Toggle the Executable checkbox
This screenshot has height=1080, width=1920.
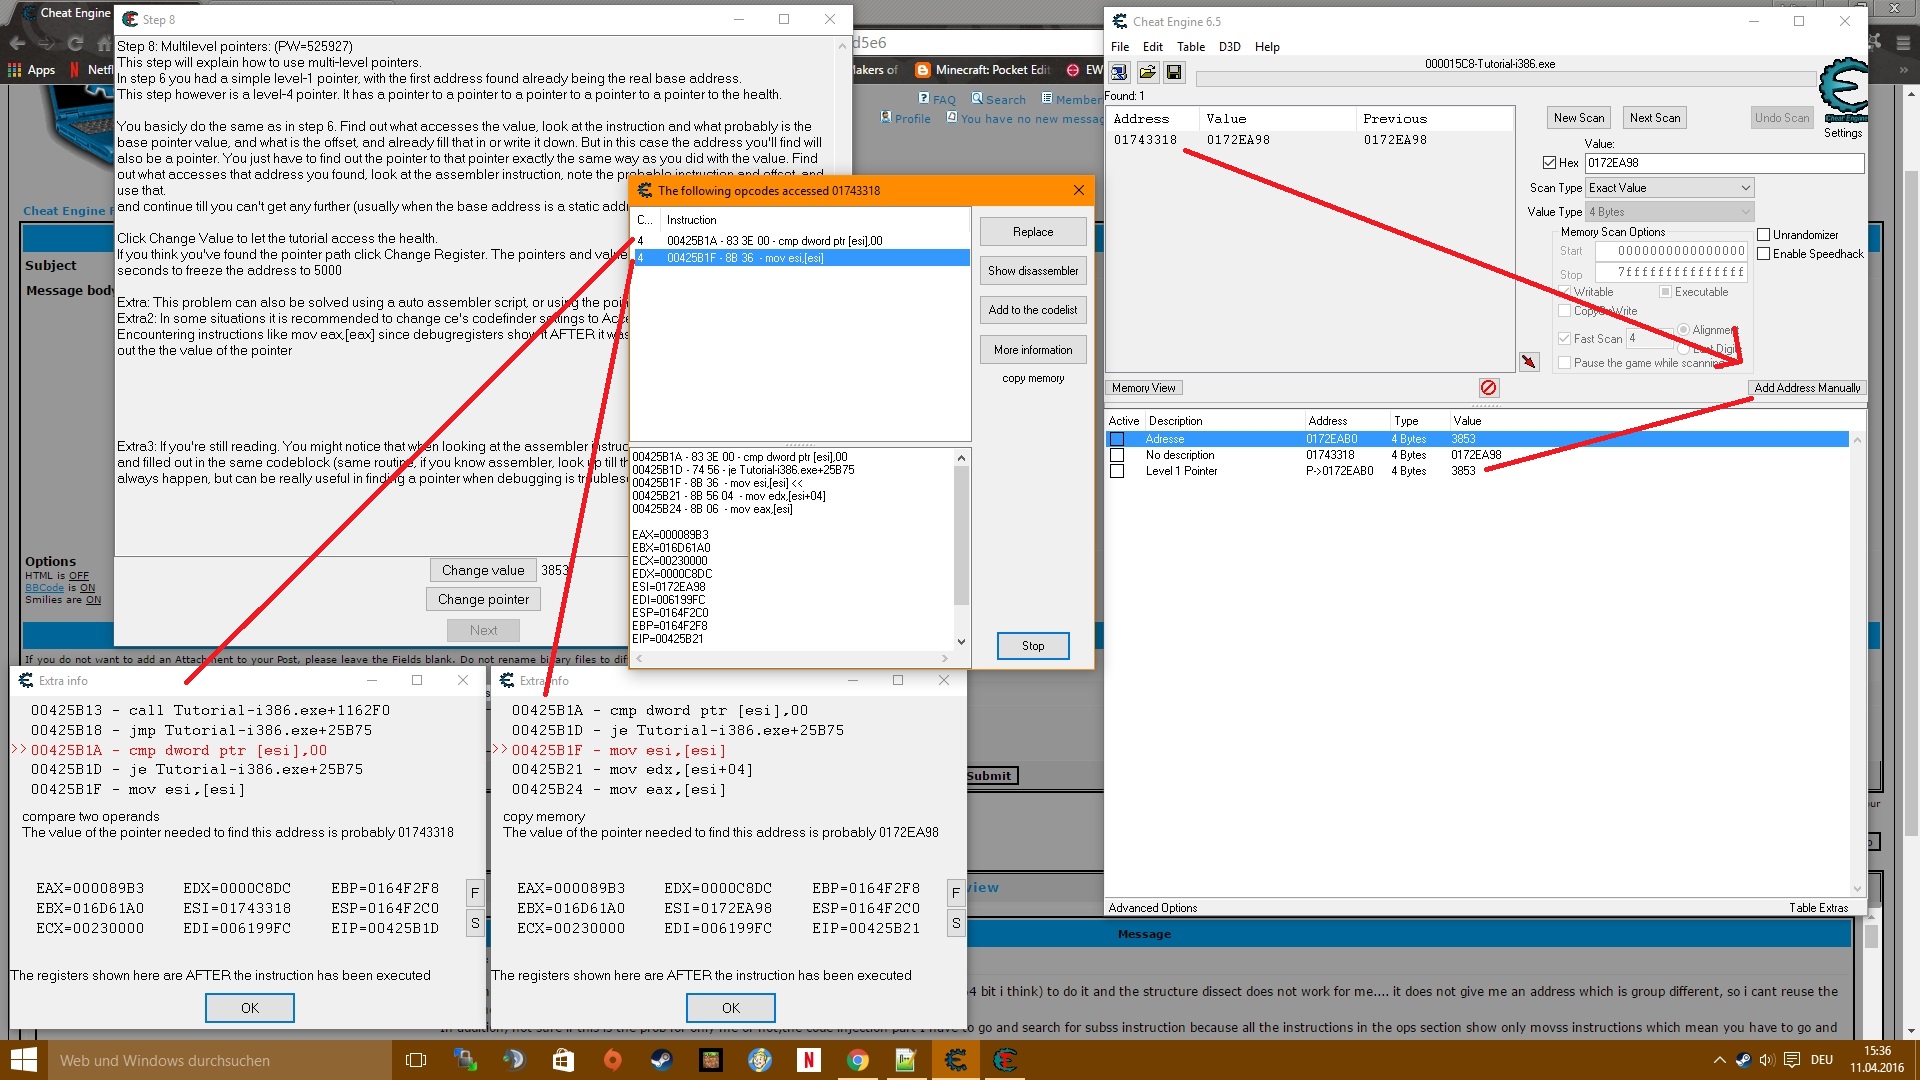pos(1666,292)
